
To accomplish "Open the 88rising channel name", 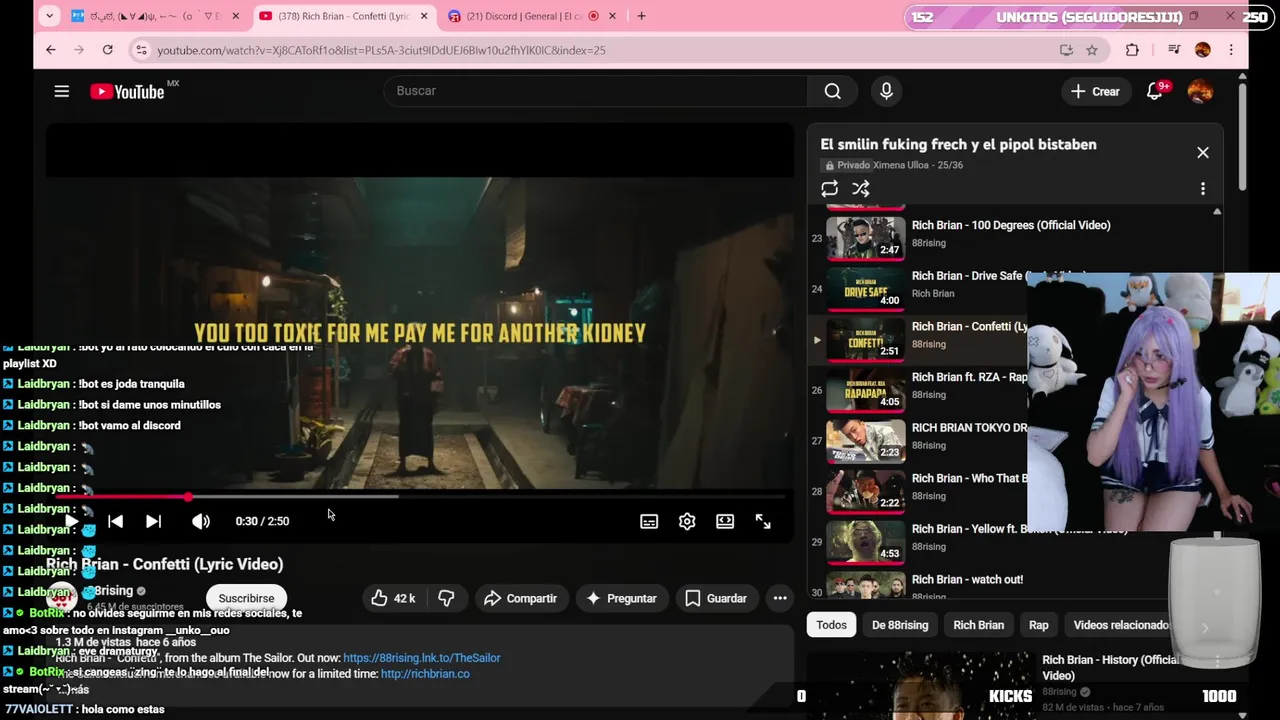I will click(x=112, y=591).
